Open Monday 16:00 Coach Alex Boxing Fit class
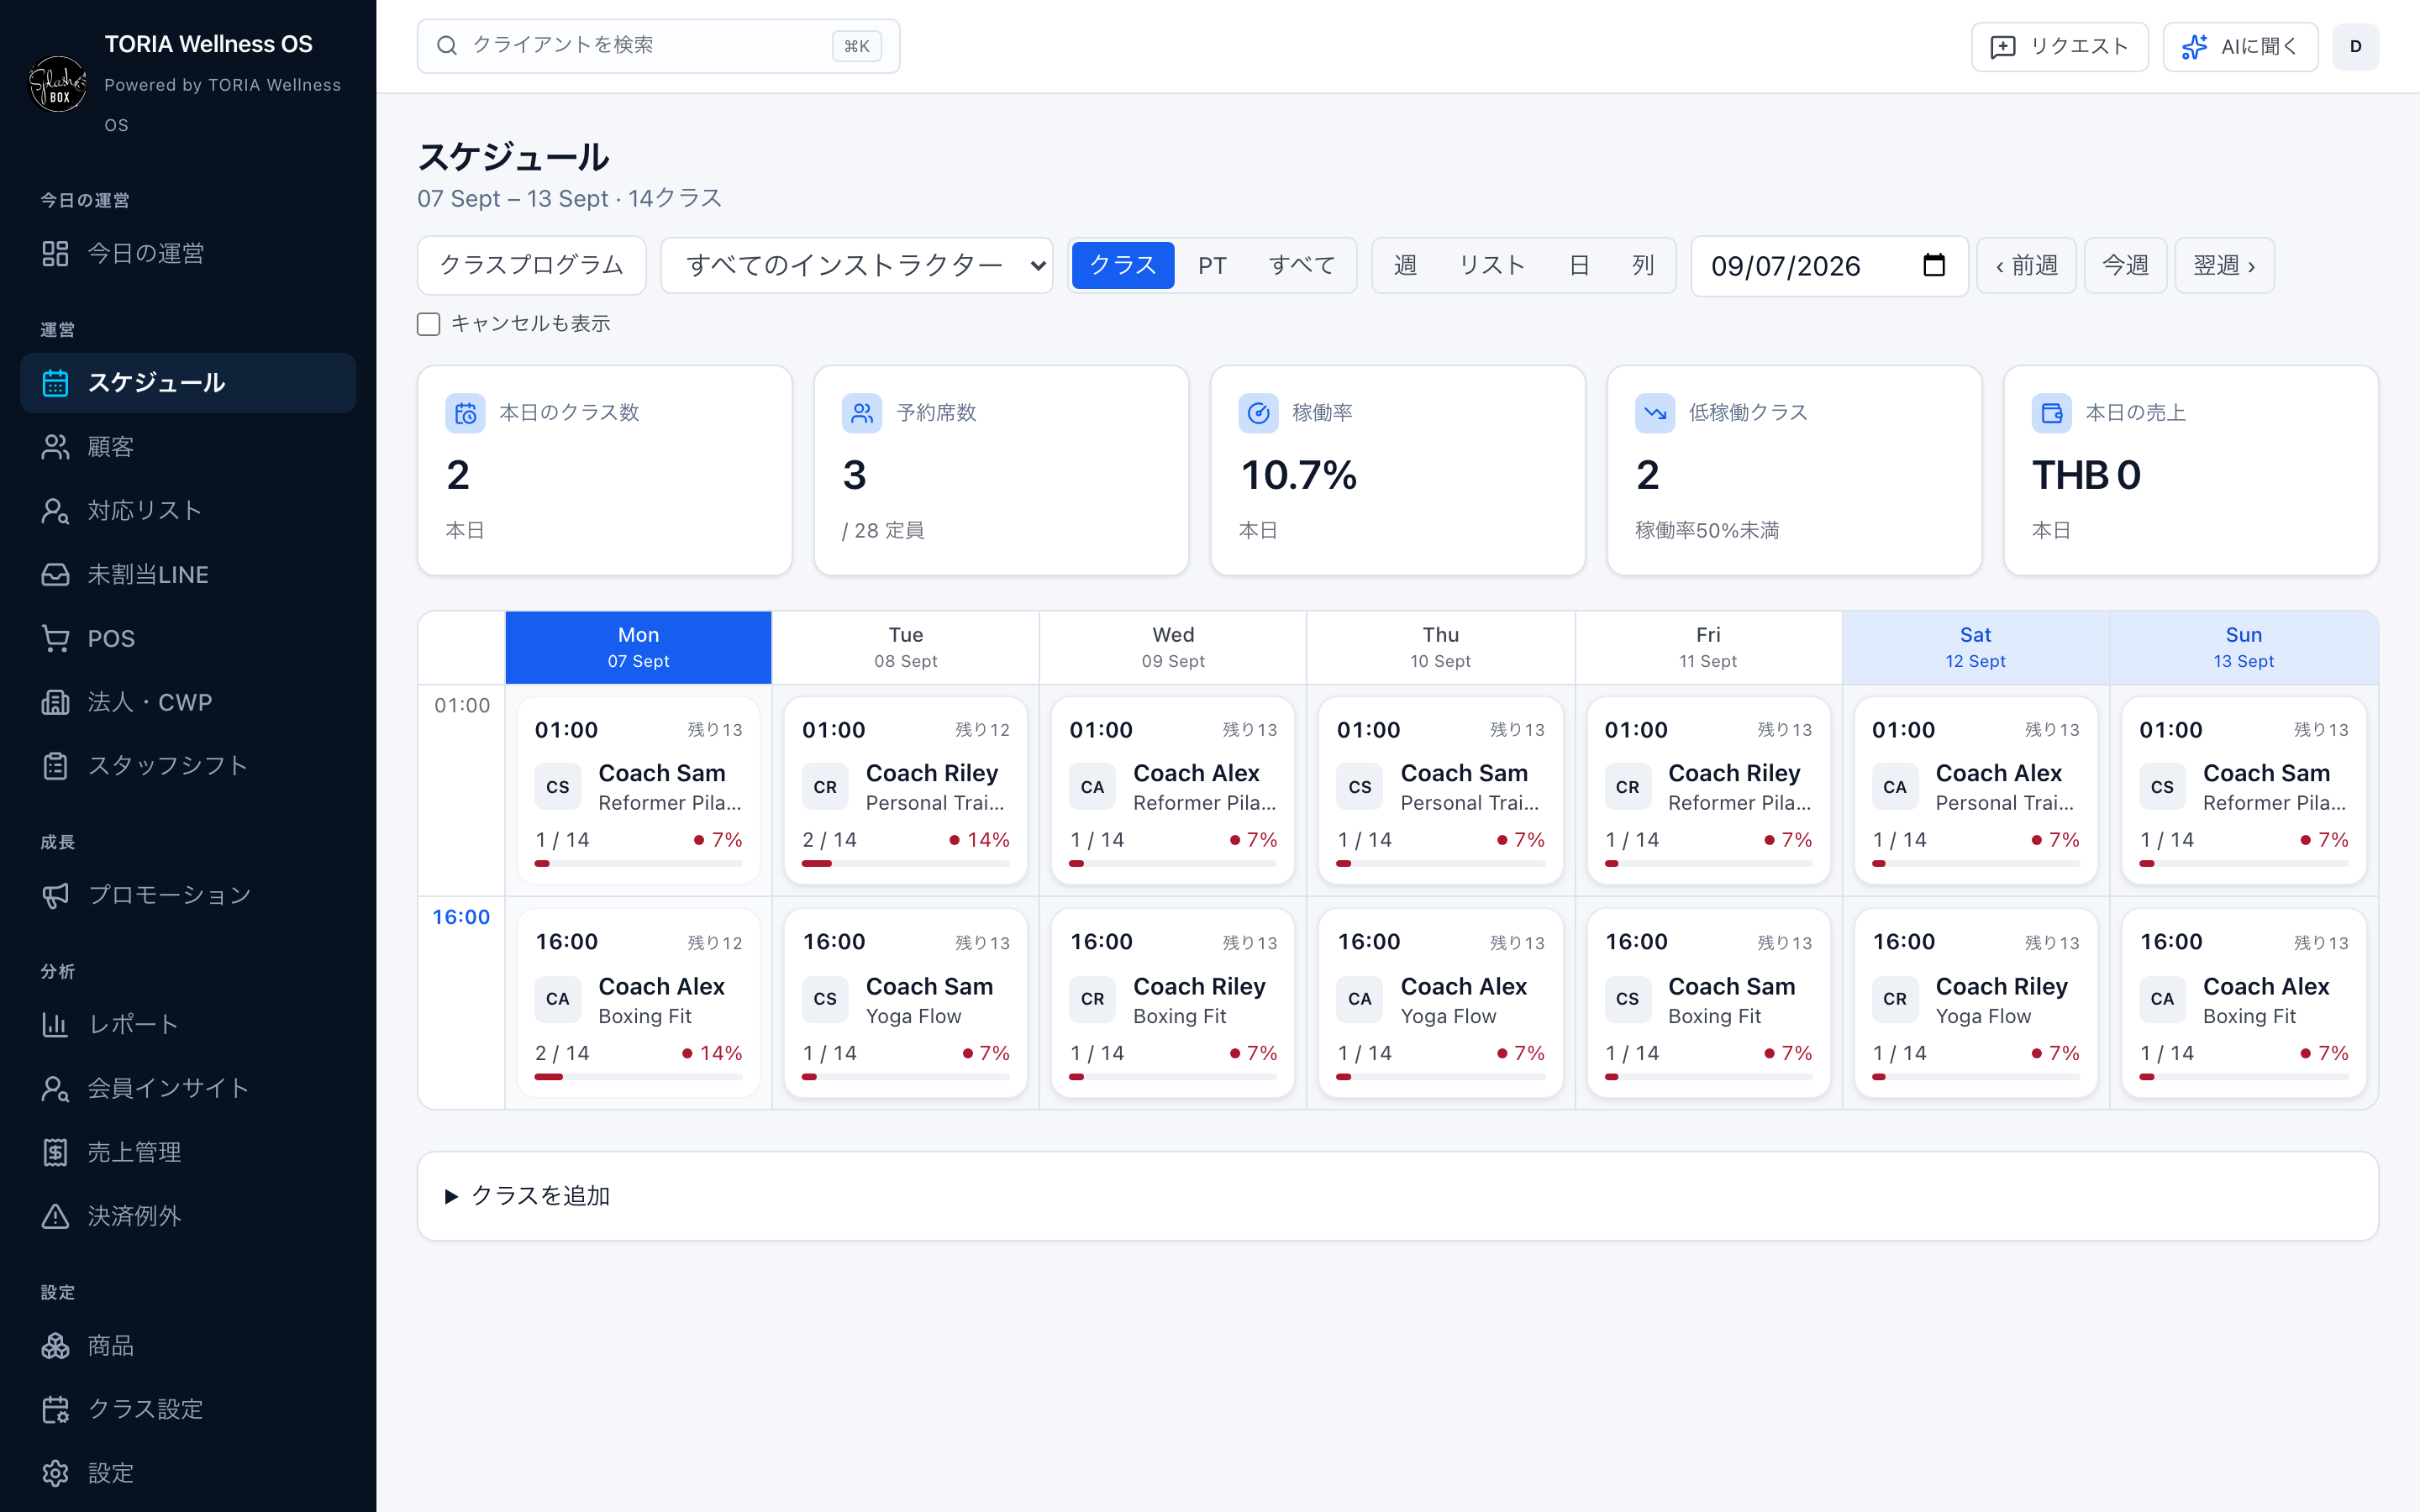The width and height of the screenshot is (2420, 1512). coord(638,1003)
